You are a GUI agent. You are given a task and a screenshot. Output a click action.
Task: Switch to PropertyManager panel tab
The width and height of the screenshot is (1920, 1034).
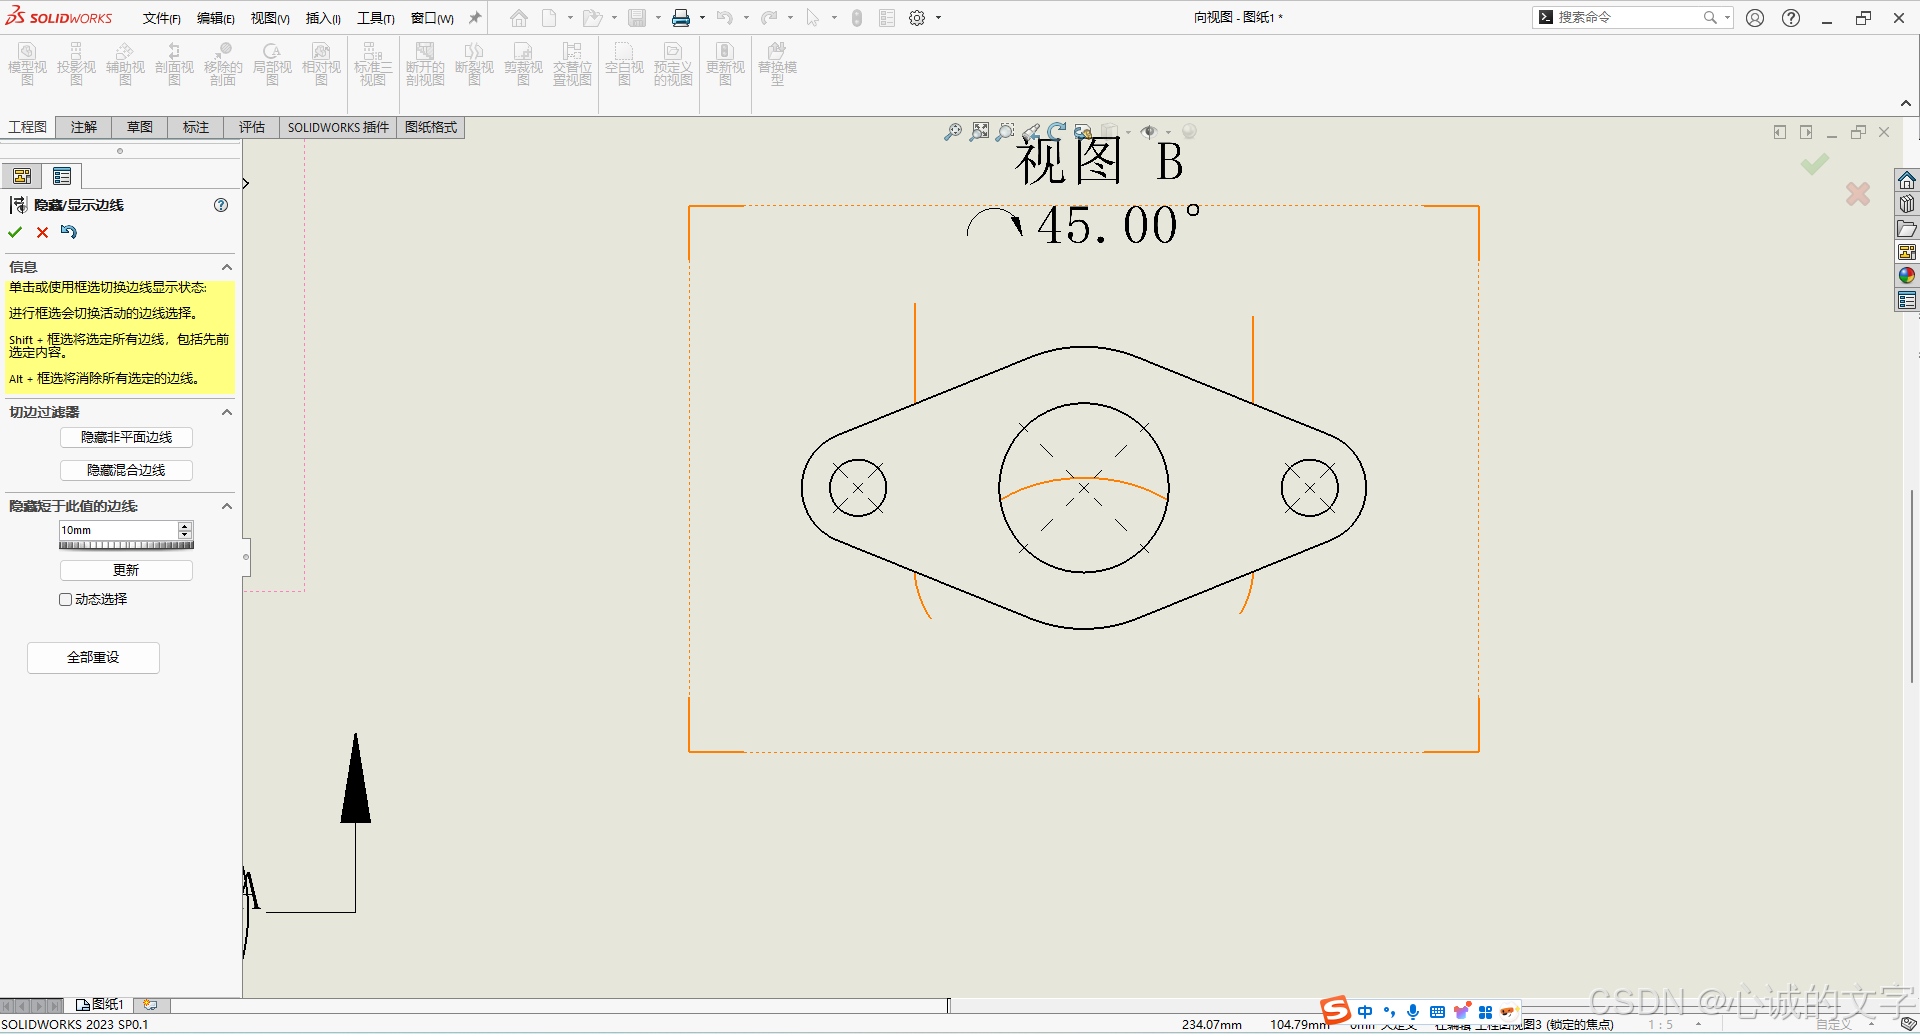[x=62, y=177]
